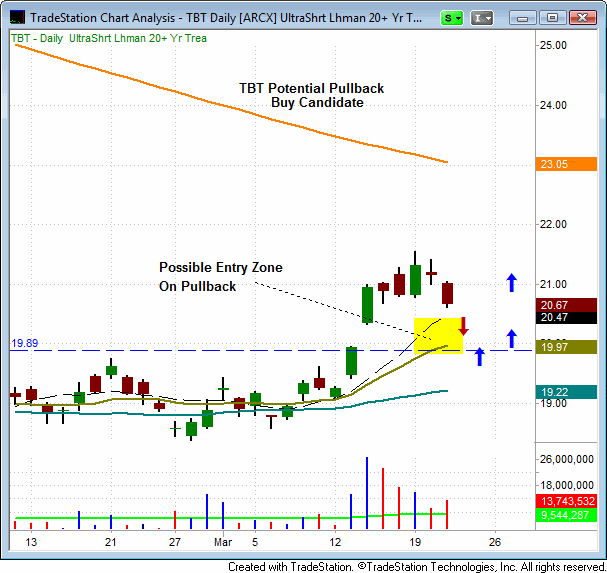Click the 19.89 support level label
607x573 pixels.
point(25,343)
